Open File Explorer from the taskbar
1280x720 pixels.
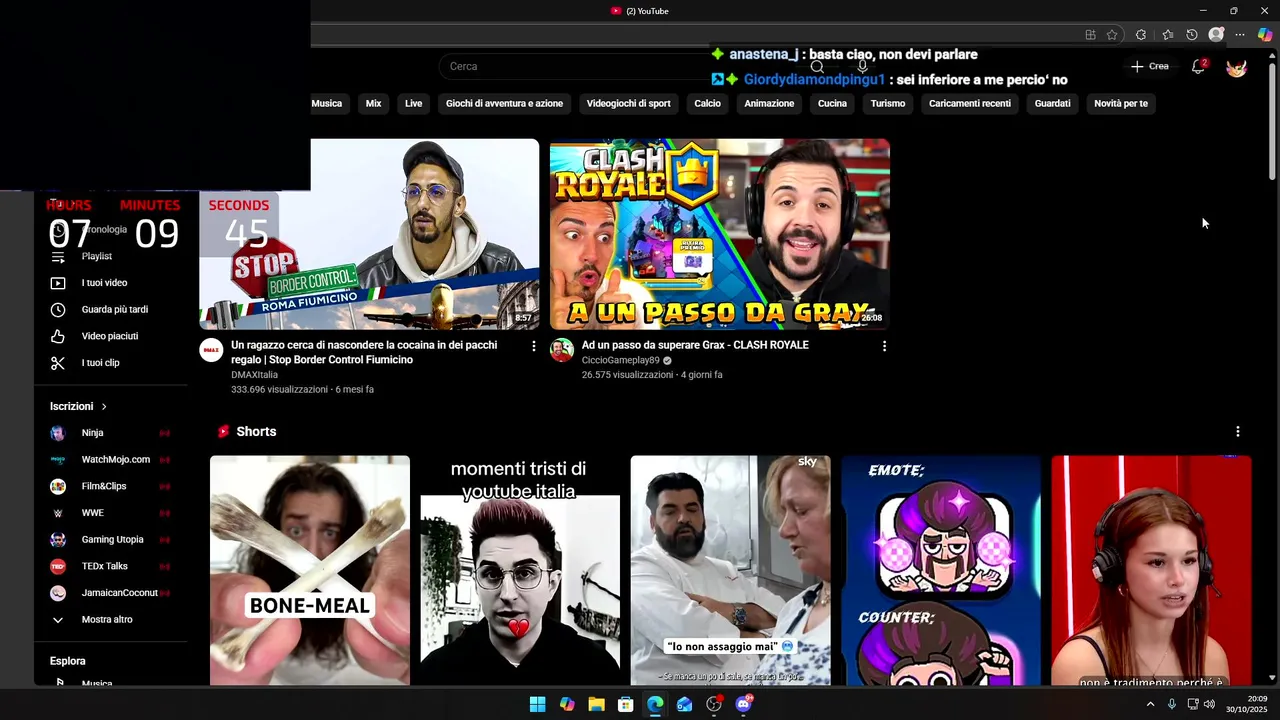coord(596,704)
